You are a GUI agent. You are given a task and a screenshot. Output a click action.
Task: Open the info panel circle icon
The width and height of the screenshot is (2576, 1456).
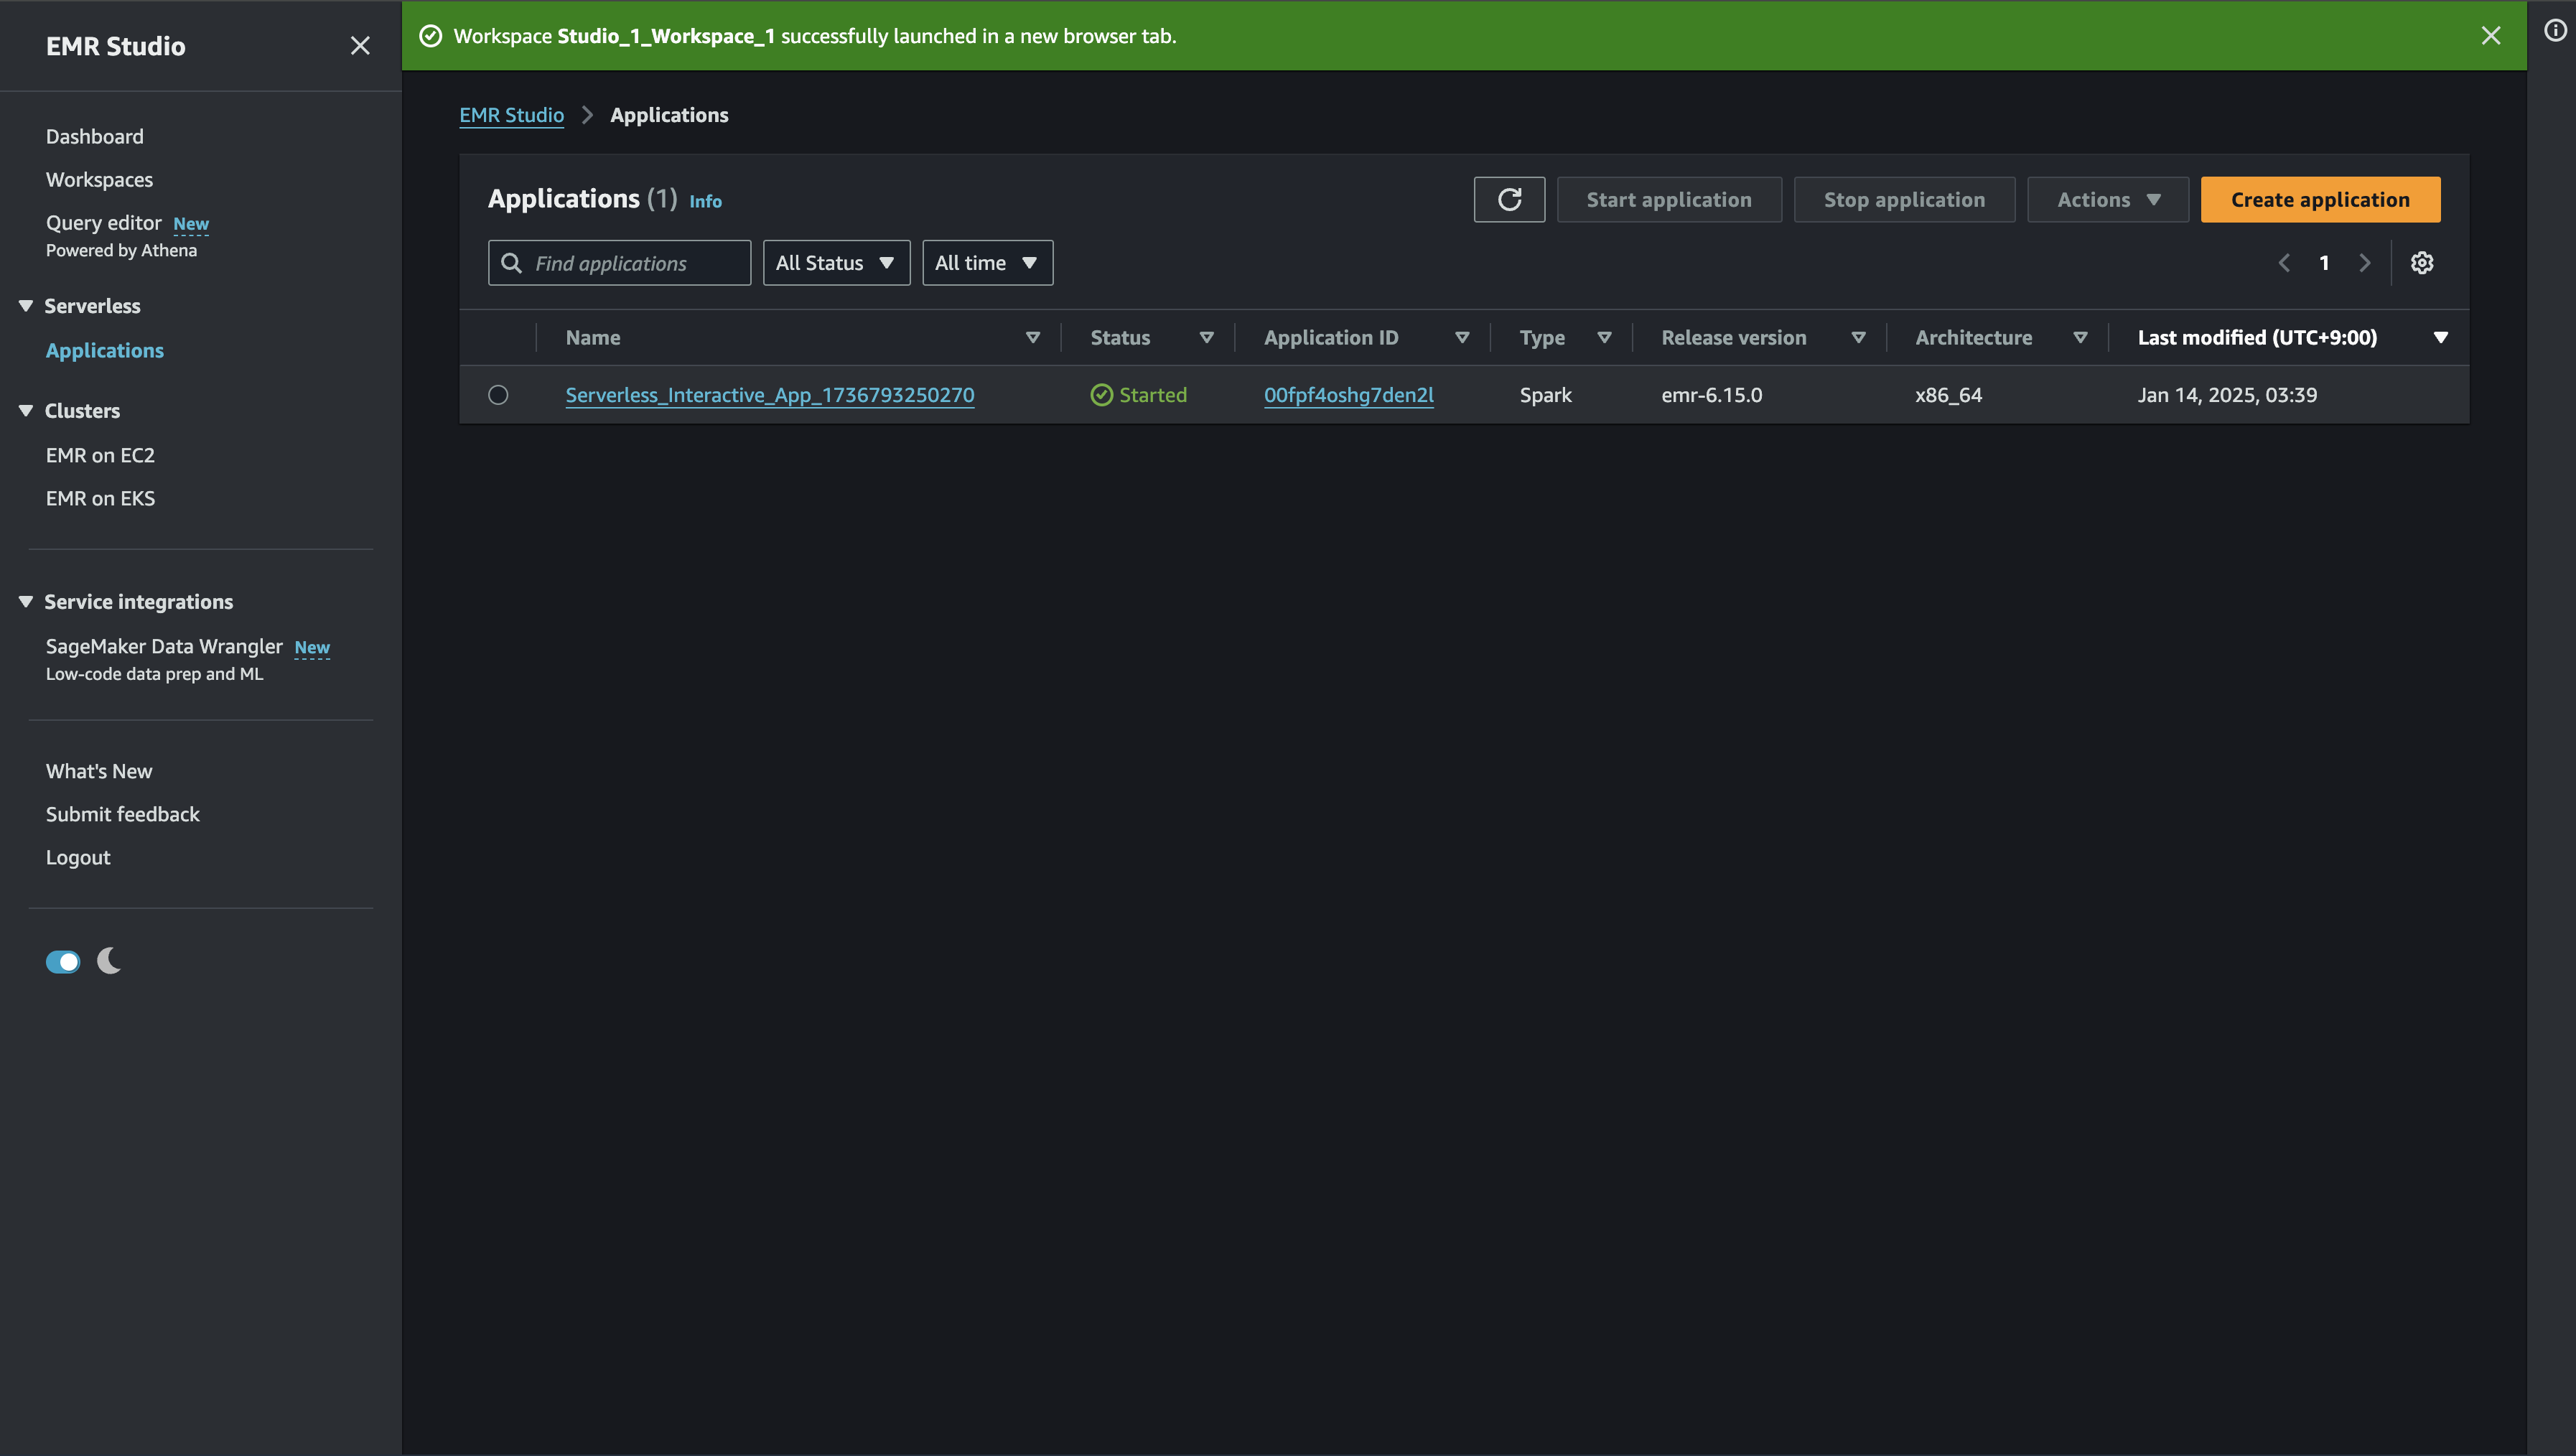point(2555,31)
